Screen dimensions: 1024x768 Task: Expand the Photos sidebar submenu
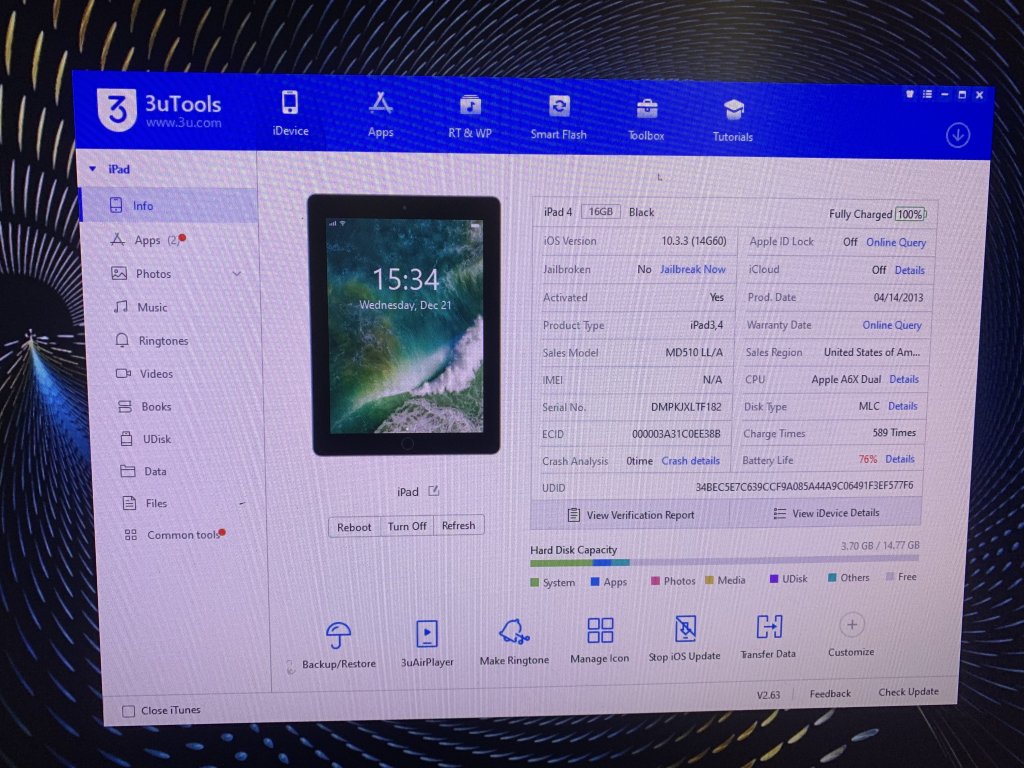tap(236, 274)
